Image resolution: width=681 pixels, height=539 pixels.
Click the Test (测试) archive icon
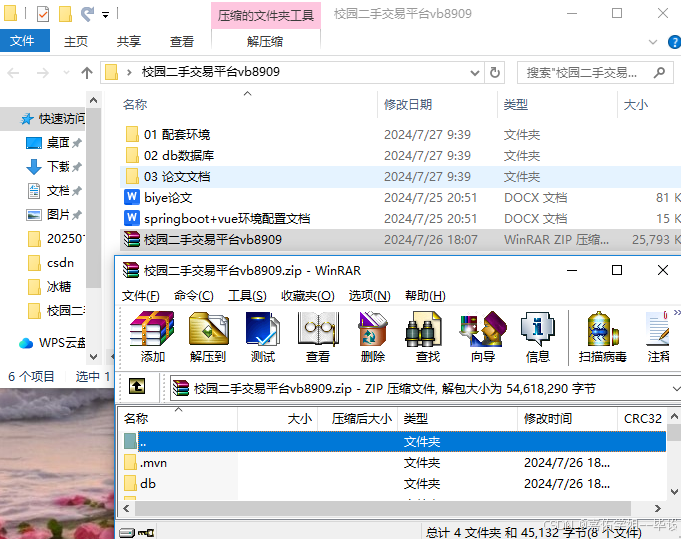pos(263,337)
